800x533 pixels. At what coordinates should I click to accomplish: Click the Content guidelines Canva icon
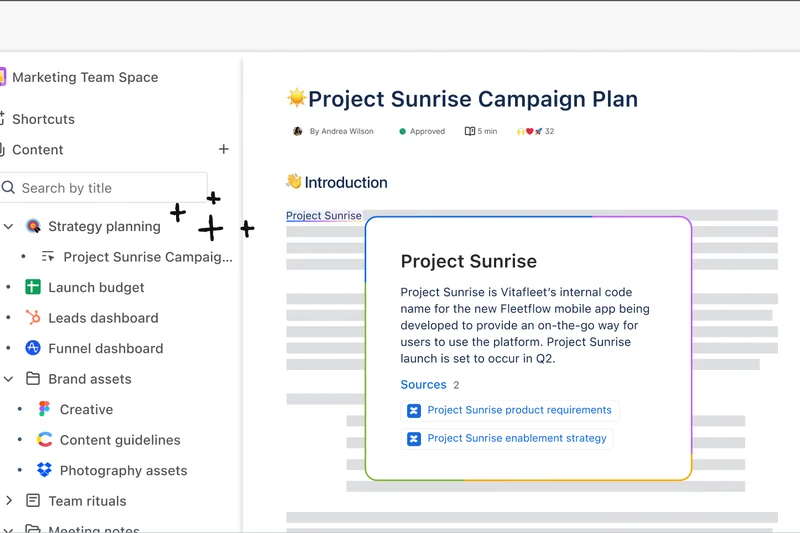[x=44, y=439]
